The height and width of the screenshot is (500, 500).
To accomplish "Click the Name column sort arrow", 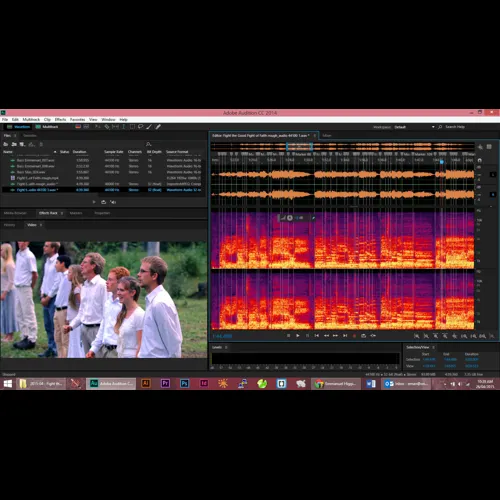I will click(55, 152).
